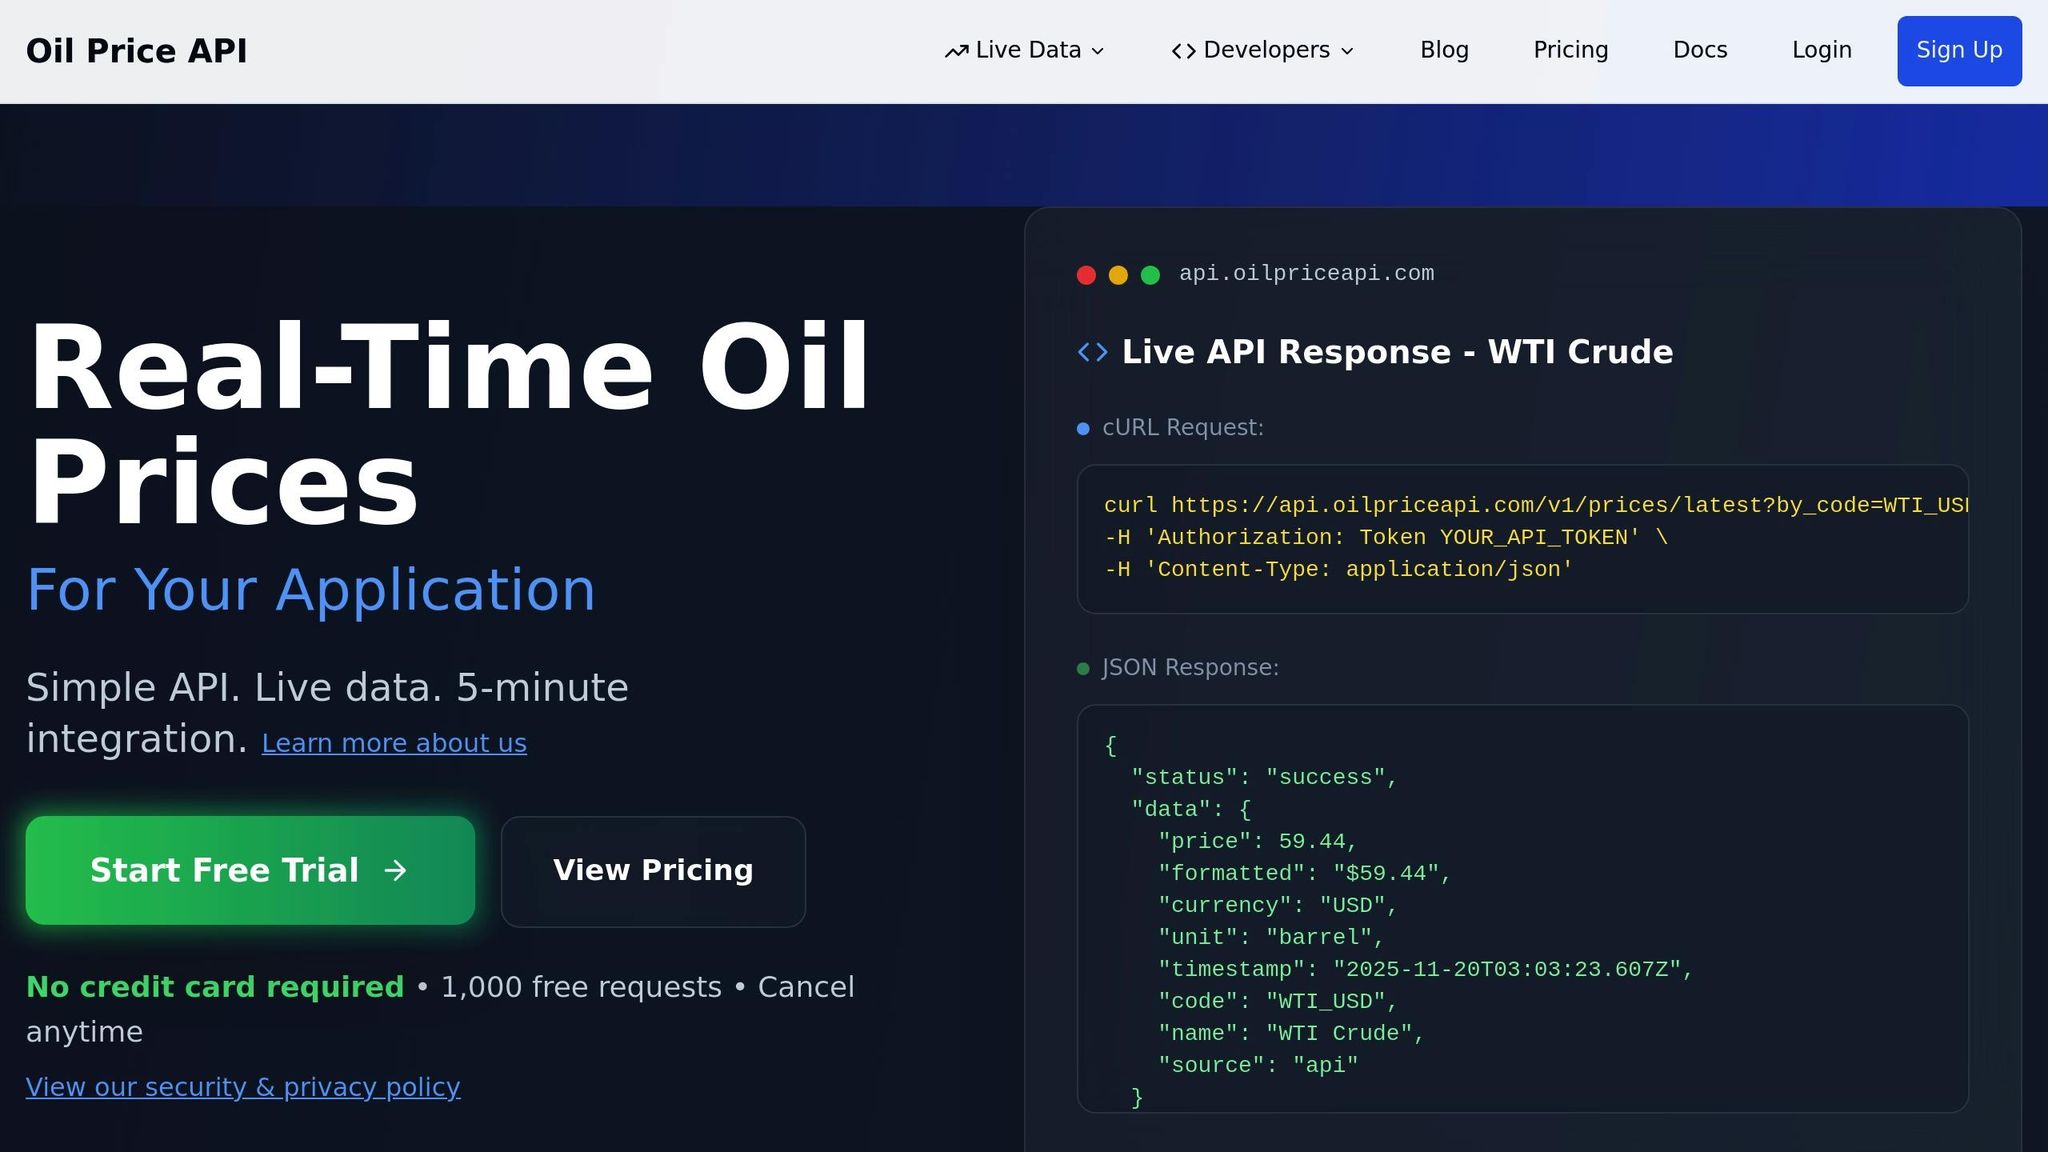Click the Start Free Trial button
Screen dimensions: 2048x1152
coord(250,870)
